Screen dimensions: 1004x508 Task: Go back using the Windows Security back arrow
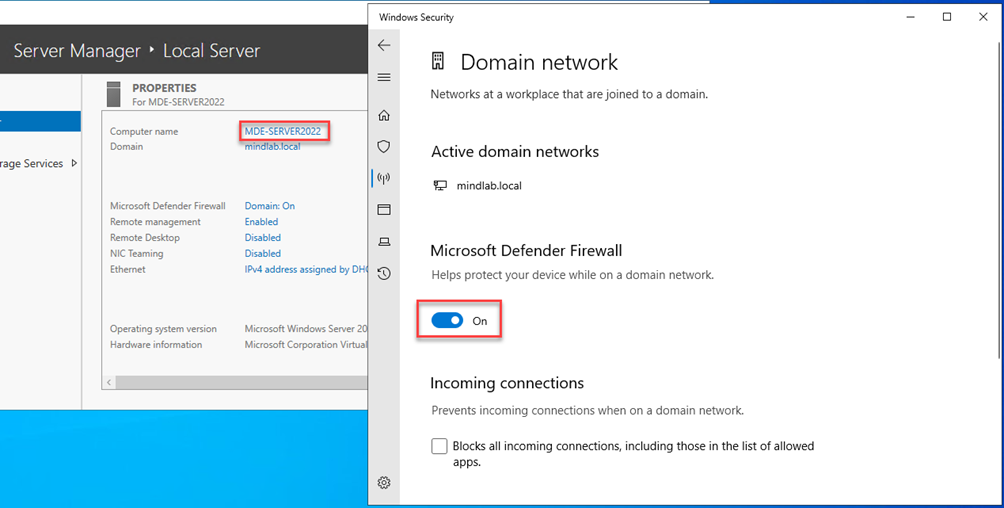point(384,45)
